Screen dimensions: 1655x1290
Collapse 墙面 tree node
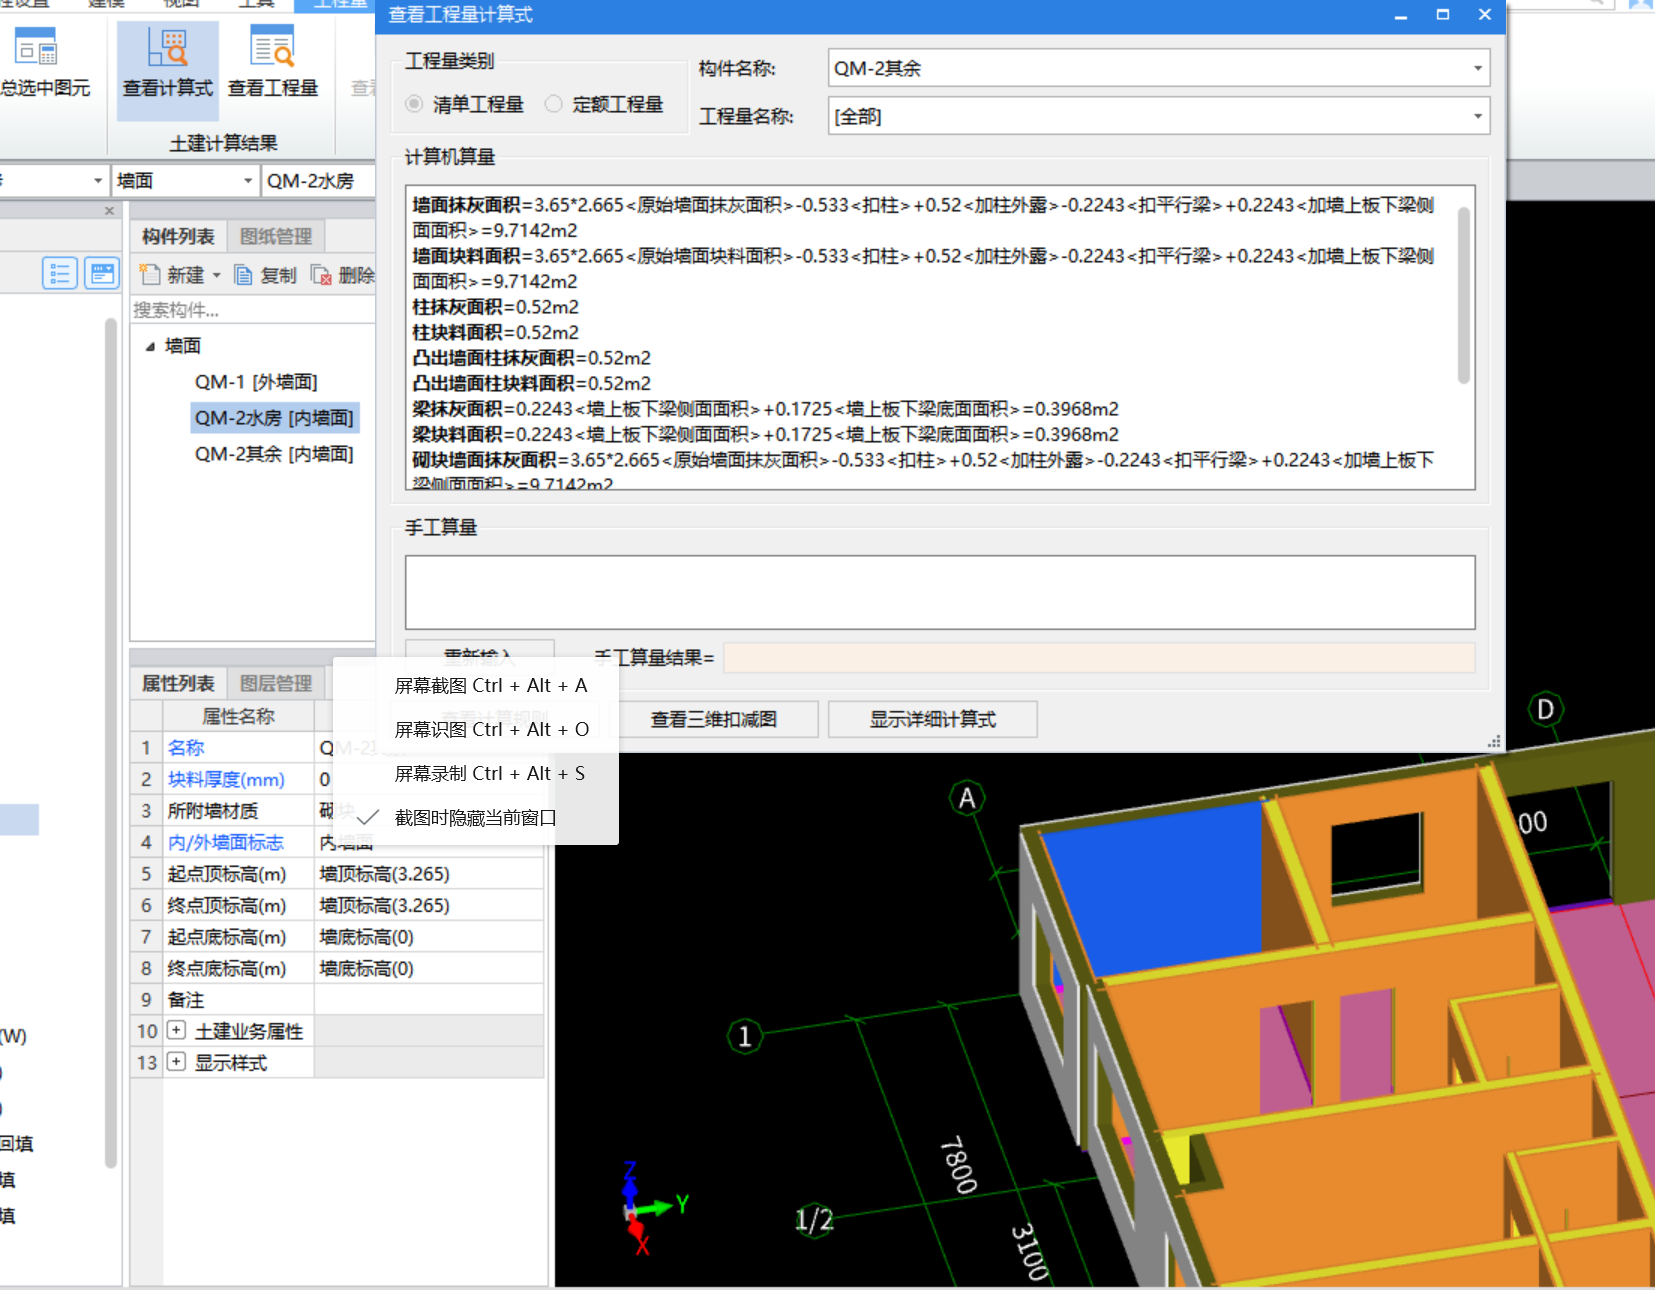[x=150, y=346]
